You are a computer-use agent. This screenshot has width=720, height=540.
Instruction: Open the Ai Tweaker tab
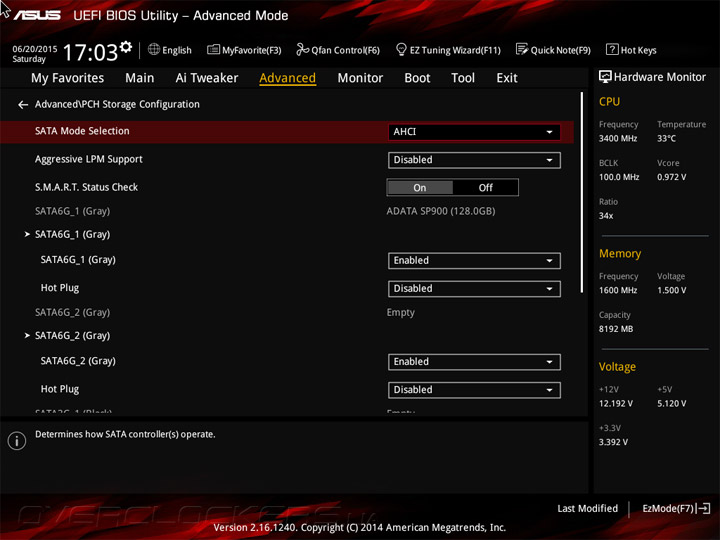tap(207, 78)
